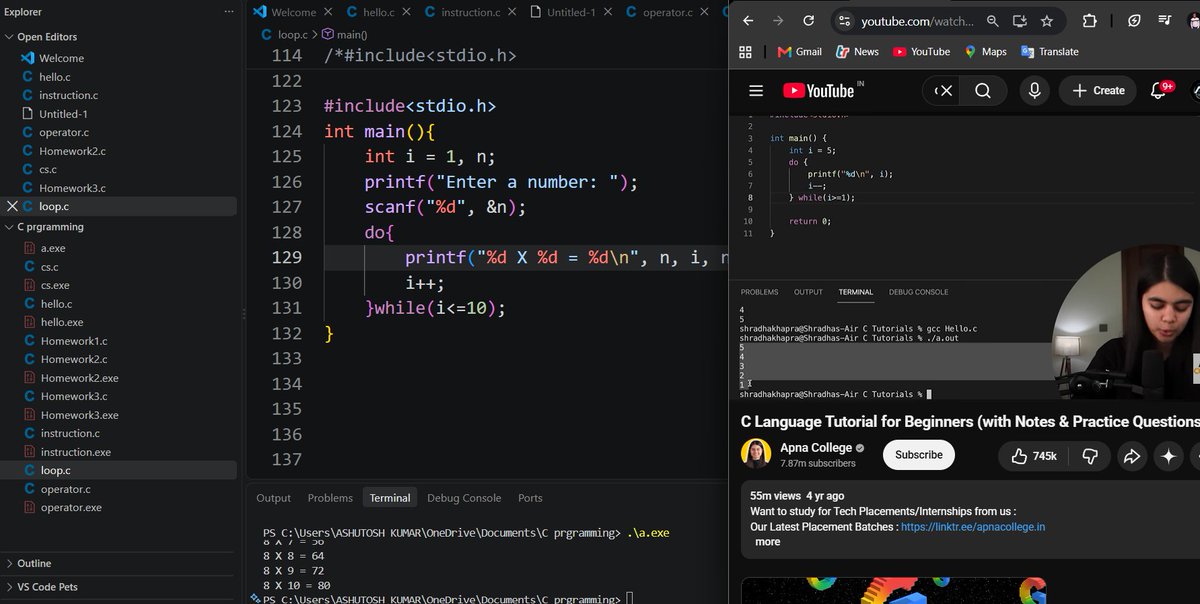
Task: Switch to the Ports panel tab
Action: (x=530, y=498)
